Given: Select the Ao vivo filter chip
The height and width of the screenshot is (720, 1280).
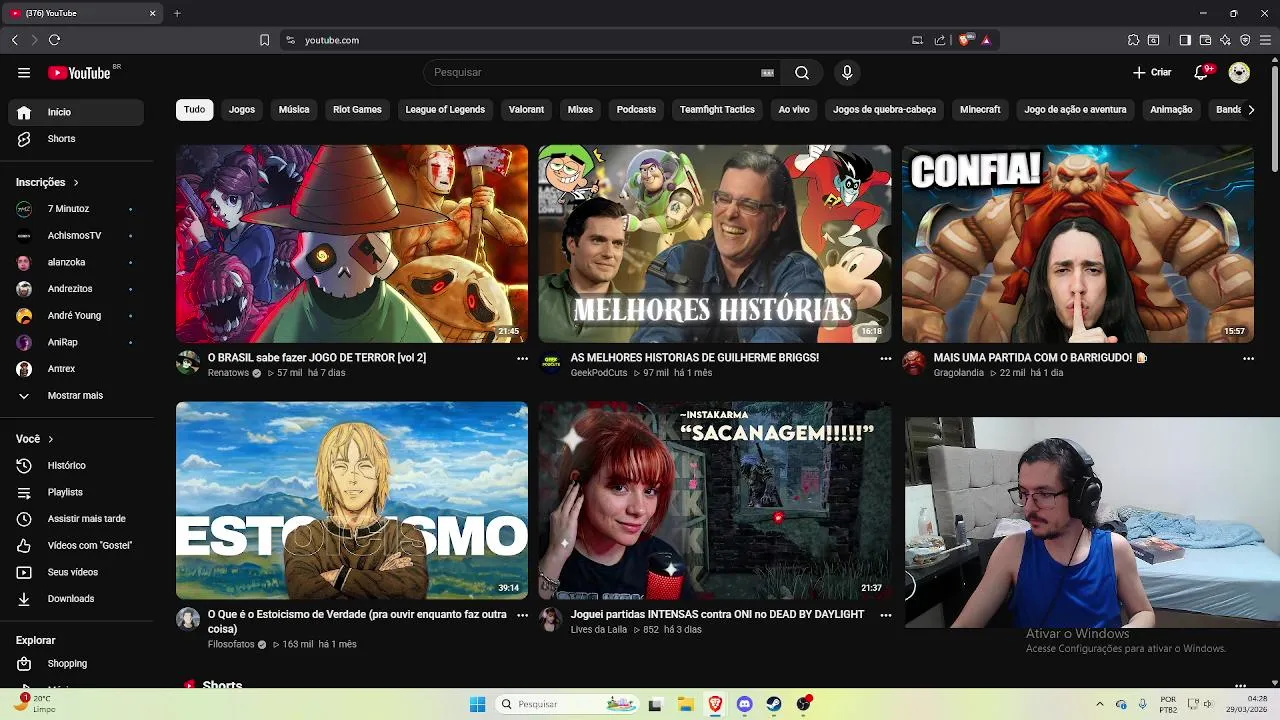Looking at the screenshot, I should coord(794,110).
